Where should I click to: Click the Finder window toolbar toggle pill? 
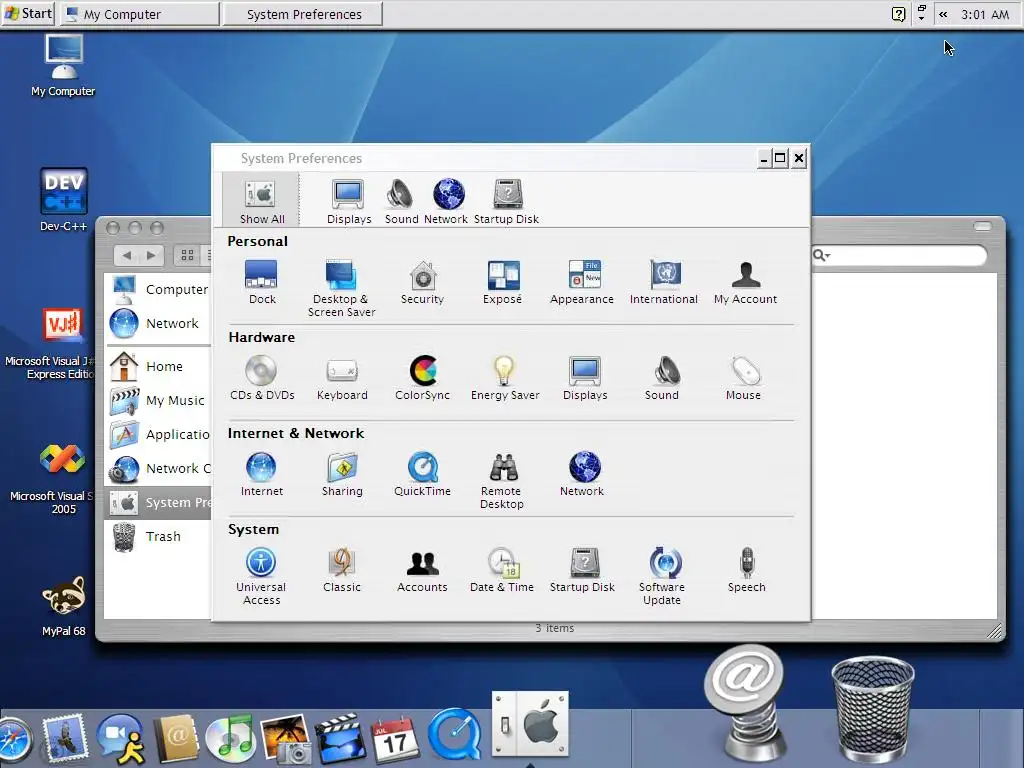click(x=982, y=226)
